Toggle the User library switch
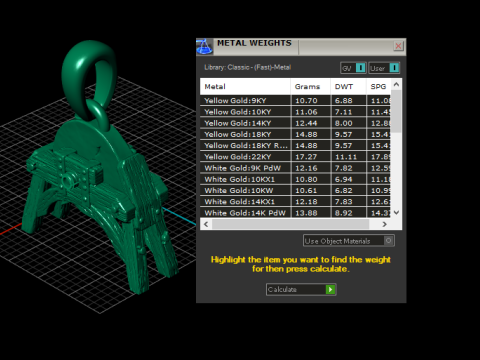 [x=384, y=68]
